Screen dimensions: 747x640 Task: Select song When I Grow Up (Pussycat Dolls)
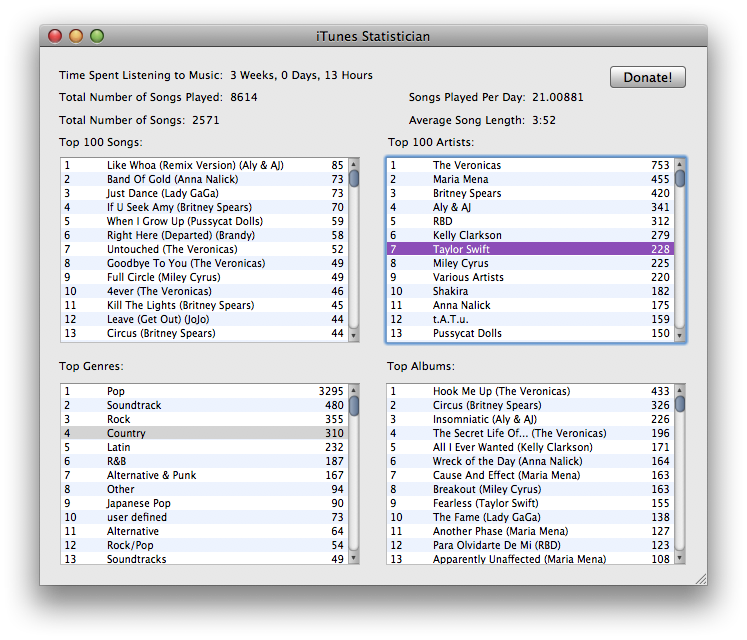tap(205, 221)
